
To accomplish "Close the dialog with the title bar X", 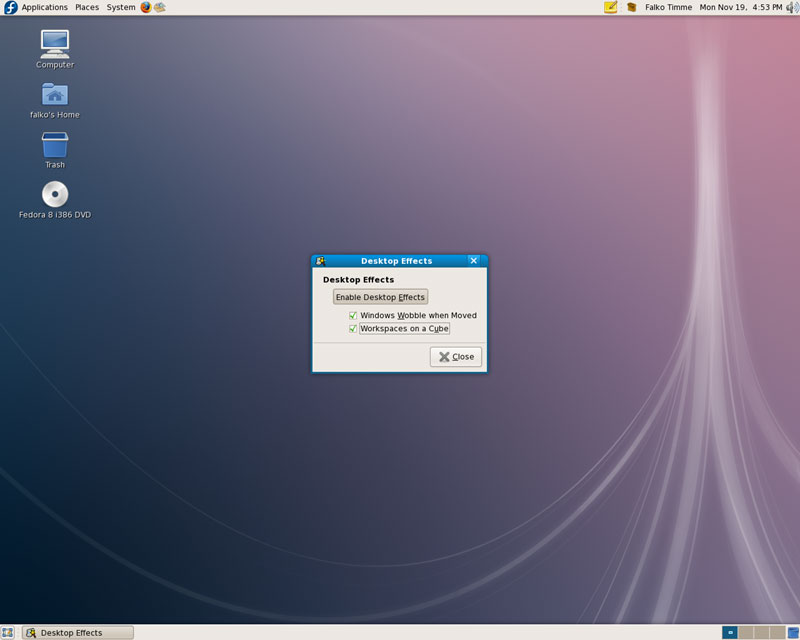I will (x=473, y=261).
